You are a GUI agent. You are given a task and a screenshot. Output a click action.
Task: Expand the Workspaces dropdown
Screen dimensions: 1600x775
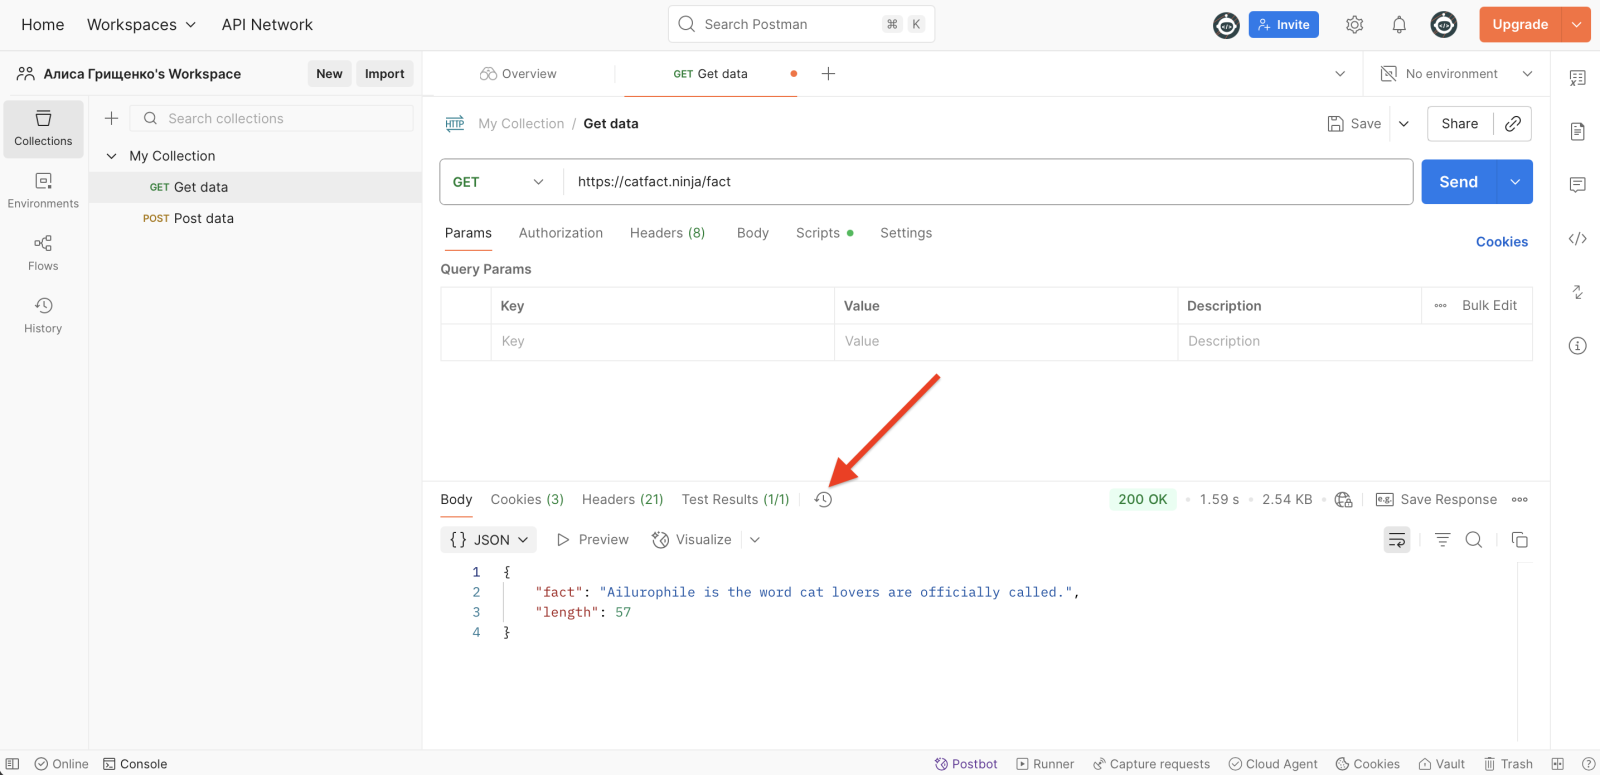[x=141, y=25]
